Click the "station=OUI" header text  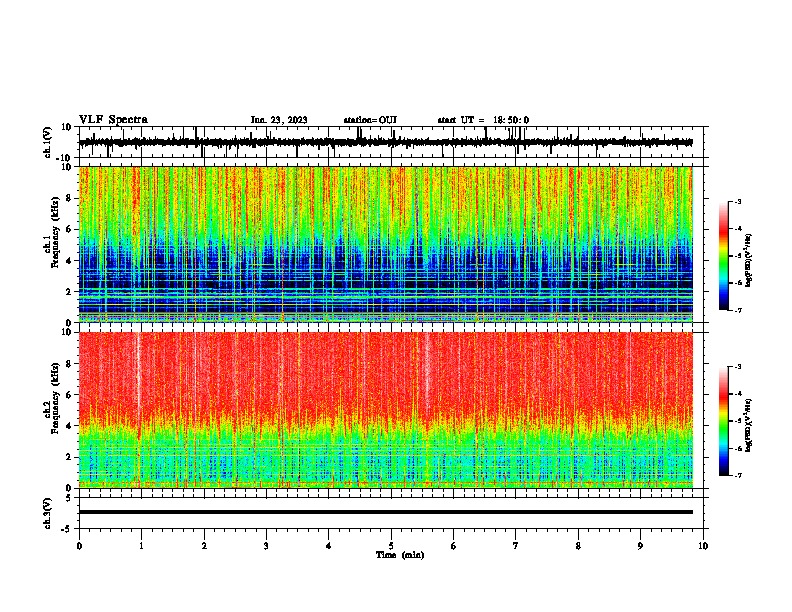tap(370, 120)
